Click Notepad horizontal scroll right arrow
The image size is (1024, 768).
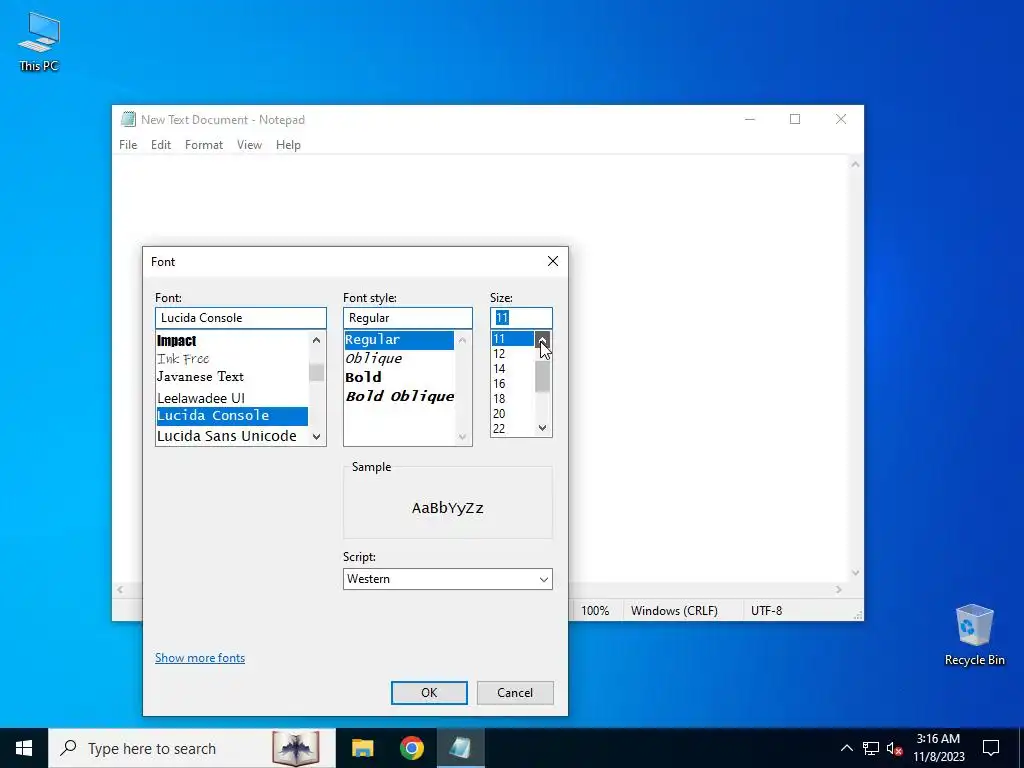pyautogui.click(x=839, y=590)
